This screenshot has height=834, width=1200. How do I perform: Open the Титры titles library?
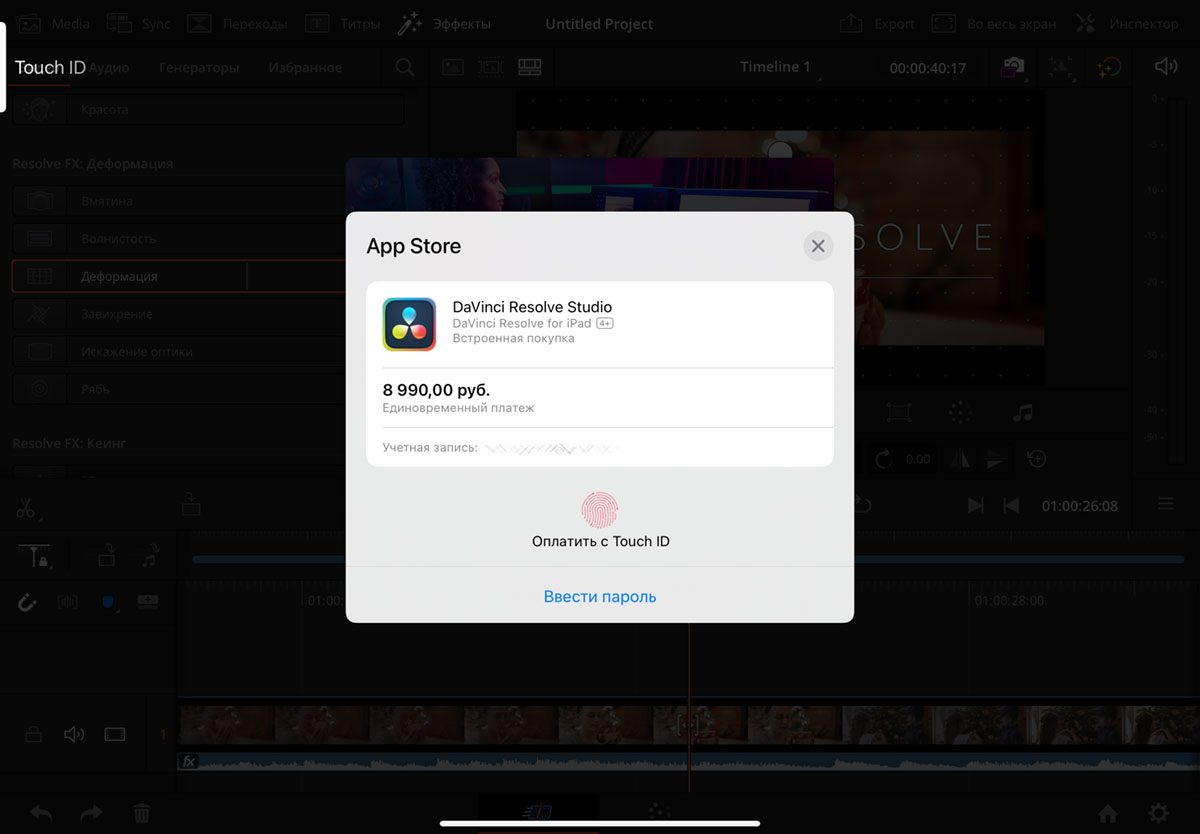click(x=342, y=23)
